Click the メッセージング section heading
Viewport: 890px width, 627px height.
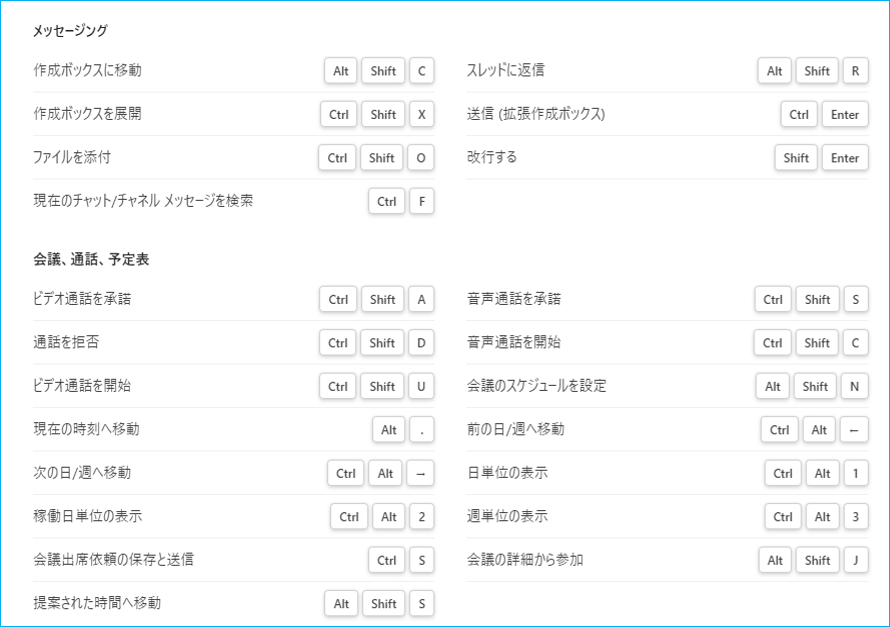click(x=70, y=31)
